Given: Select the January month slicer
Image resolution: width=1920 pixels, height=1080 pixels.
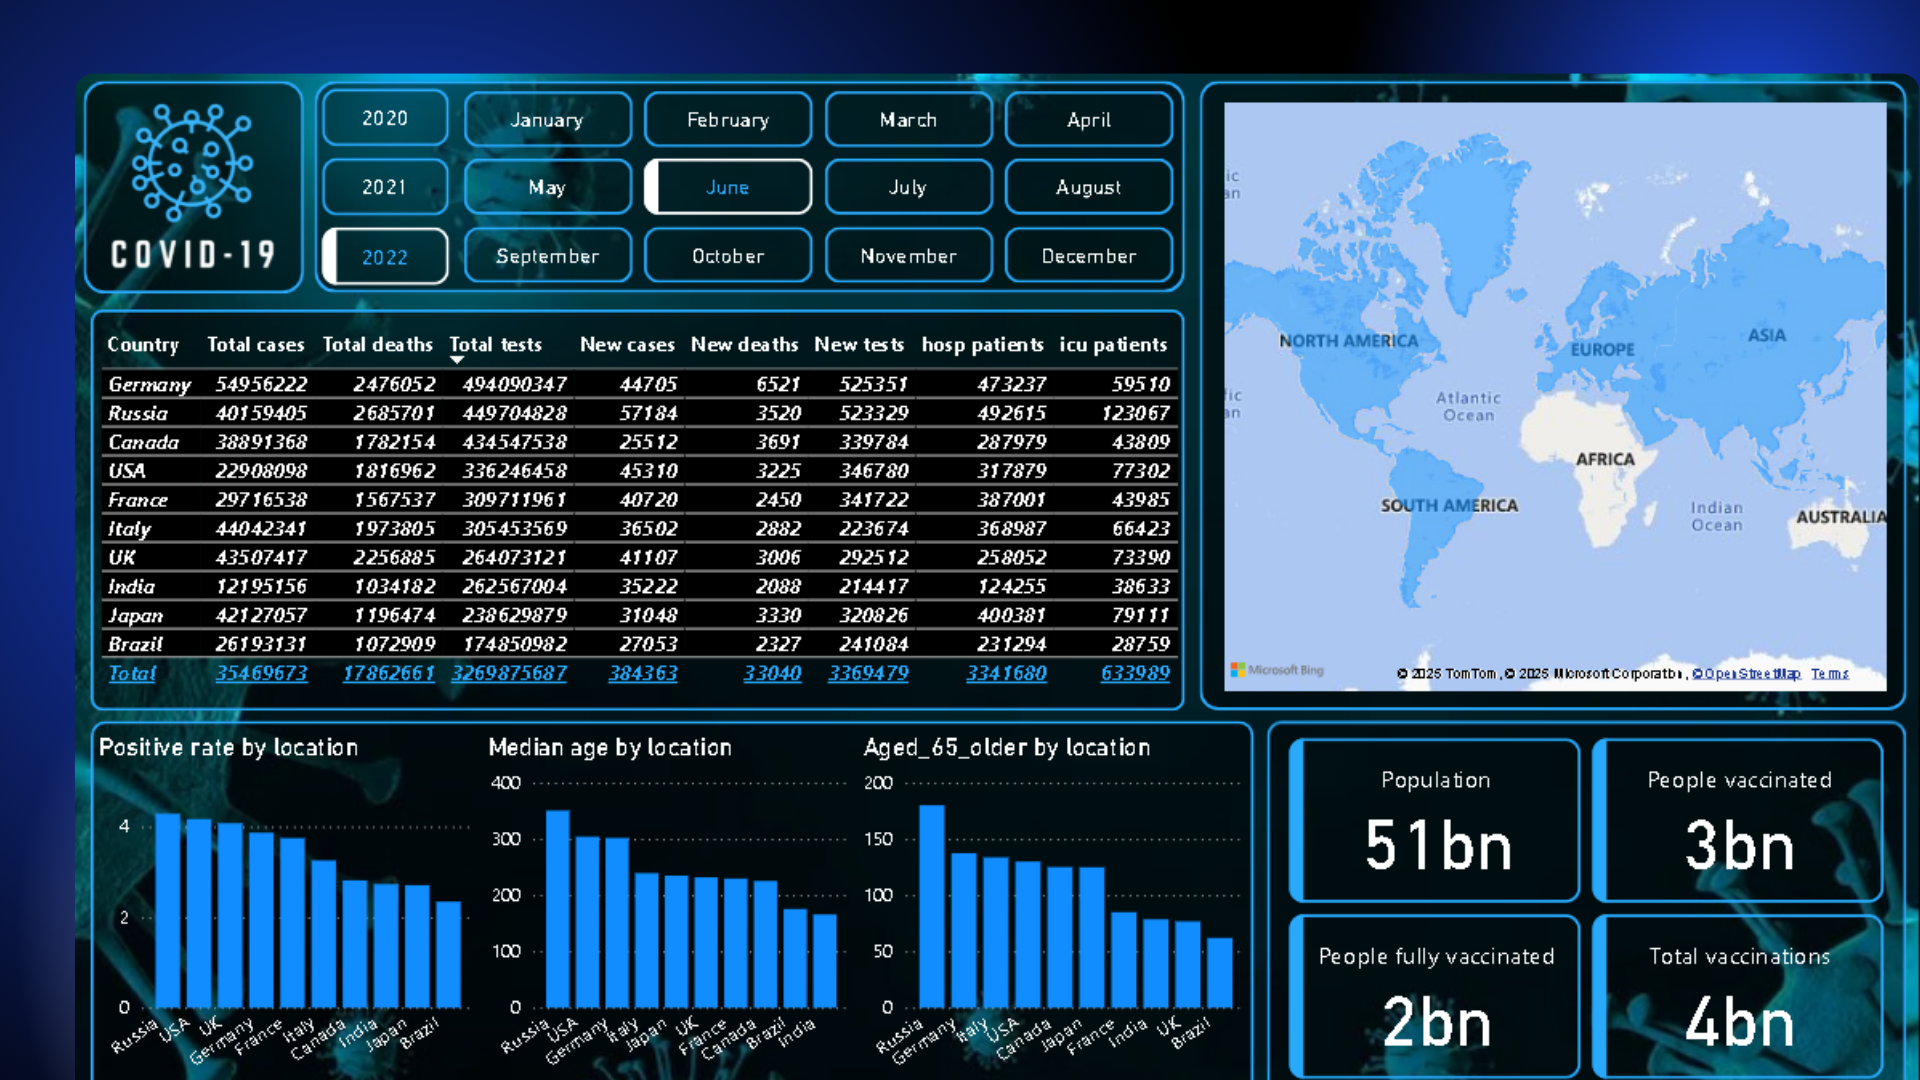Looking at the screenshot, I should (x=547, y=120).
